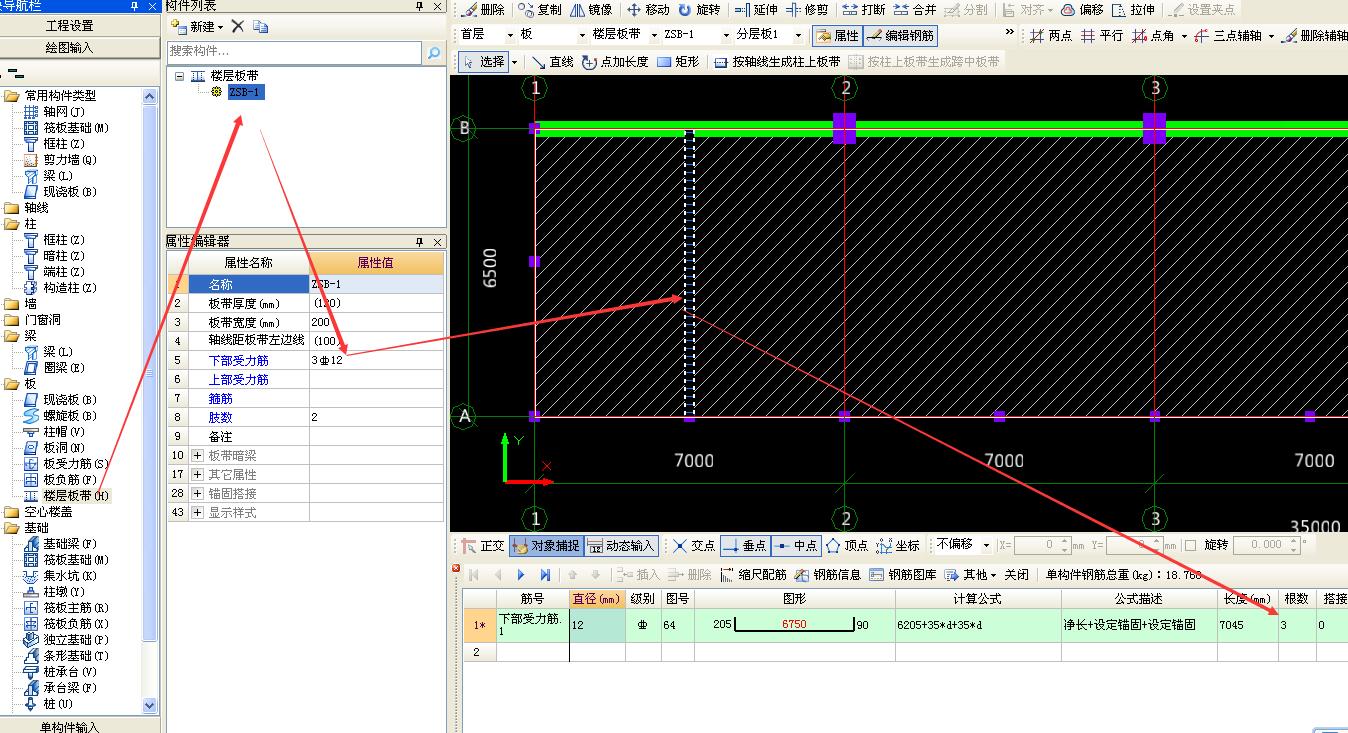Screen dimensions: 1348x733
Task: Select the 平行 parallel axis tool
Action: click(1102, 35)
